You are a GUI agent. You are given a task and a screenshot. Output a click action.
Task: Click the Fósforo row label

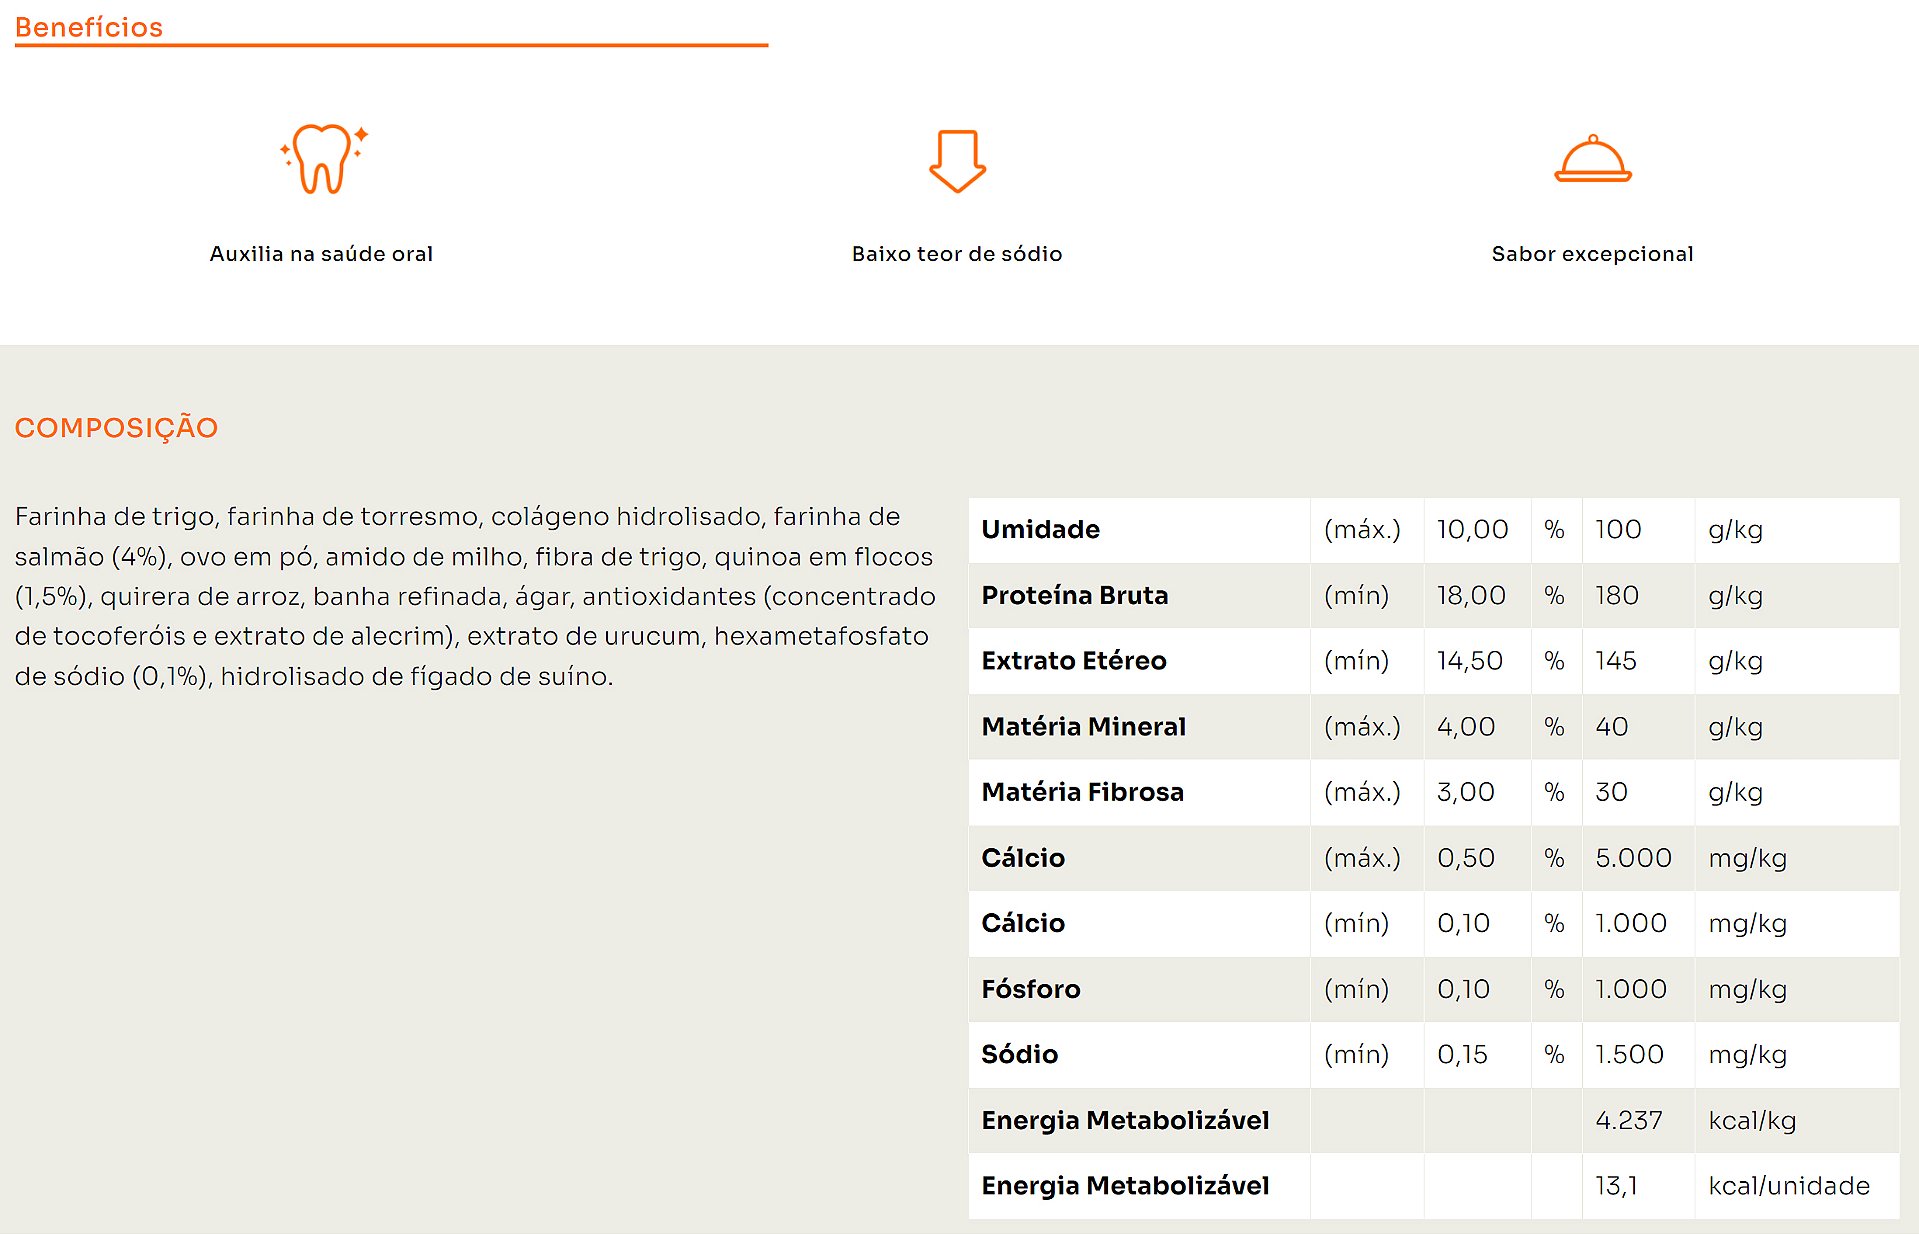(x=1030, y=989)
